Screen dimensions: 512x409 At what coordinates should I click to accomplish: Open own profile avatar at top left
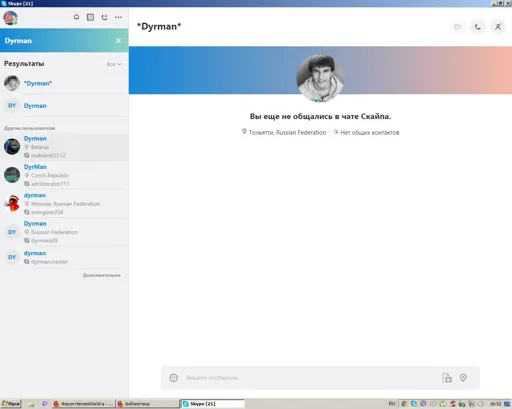tap(10, 17)
